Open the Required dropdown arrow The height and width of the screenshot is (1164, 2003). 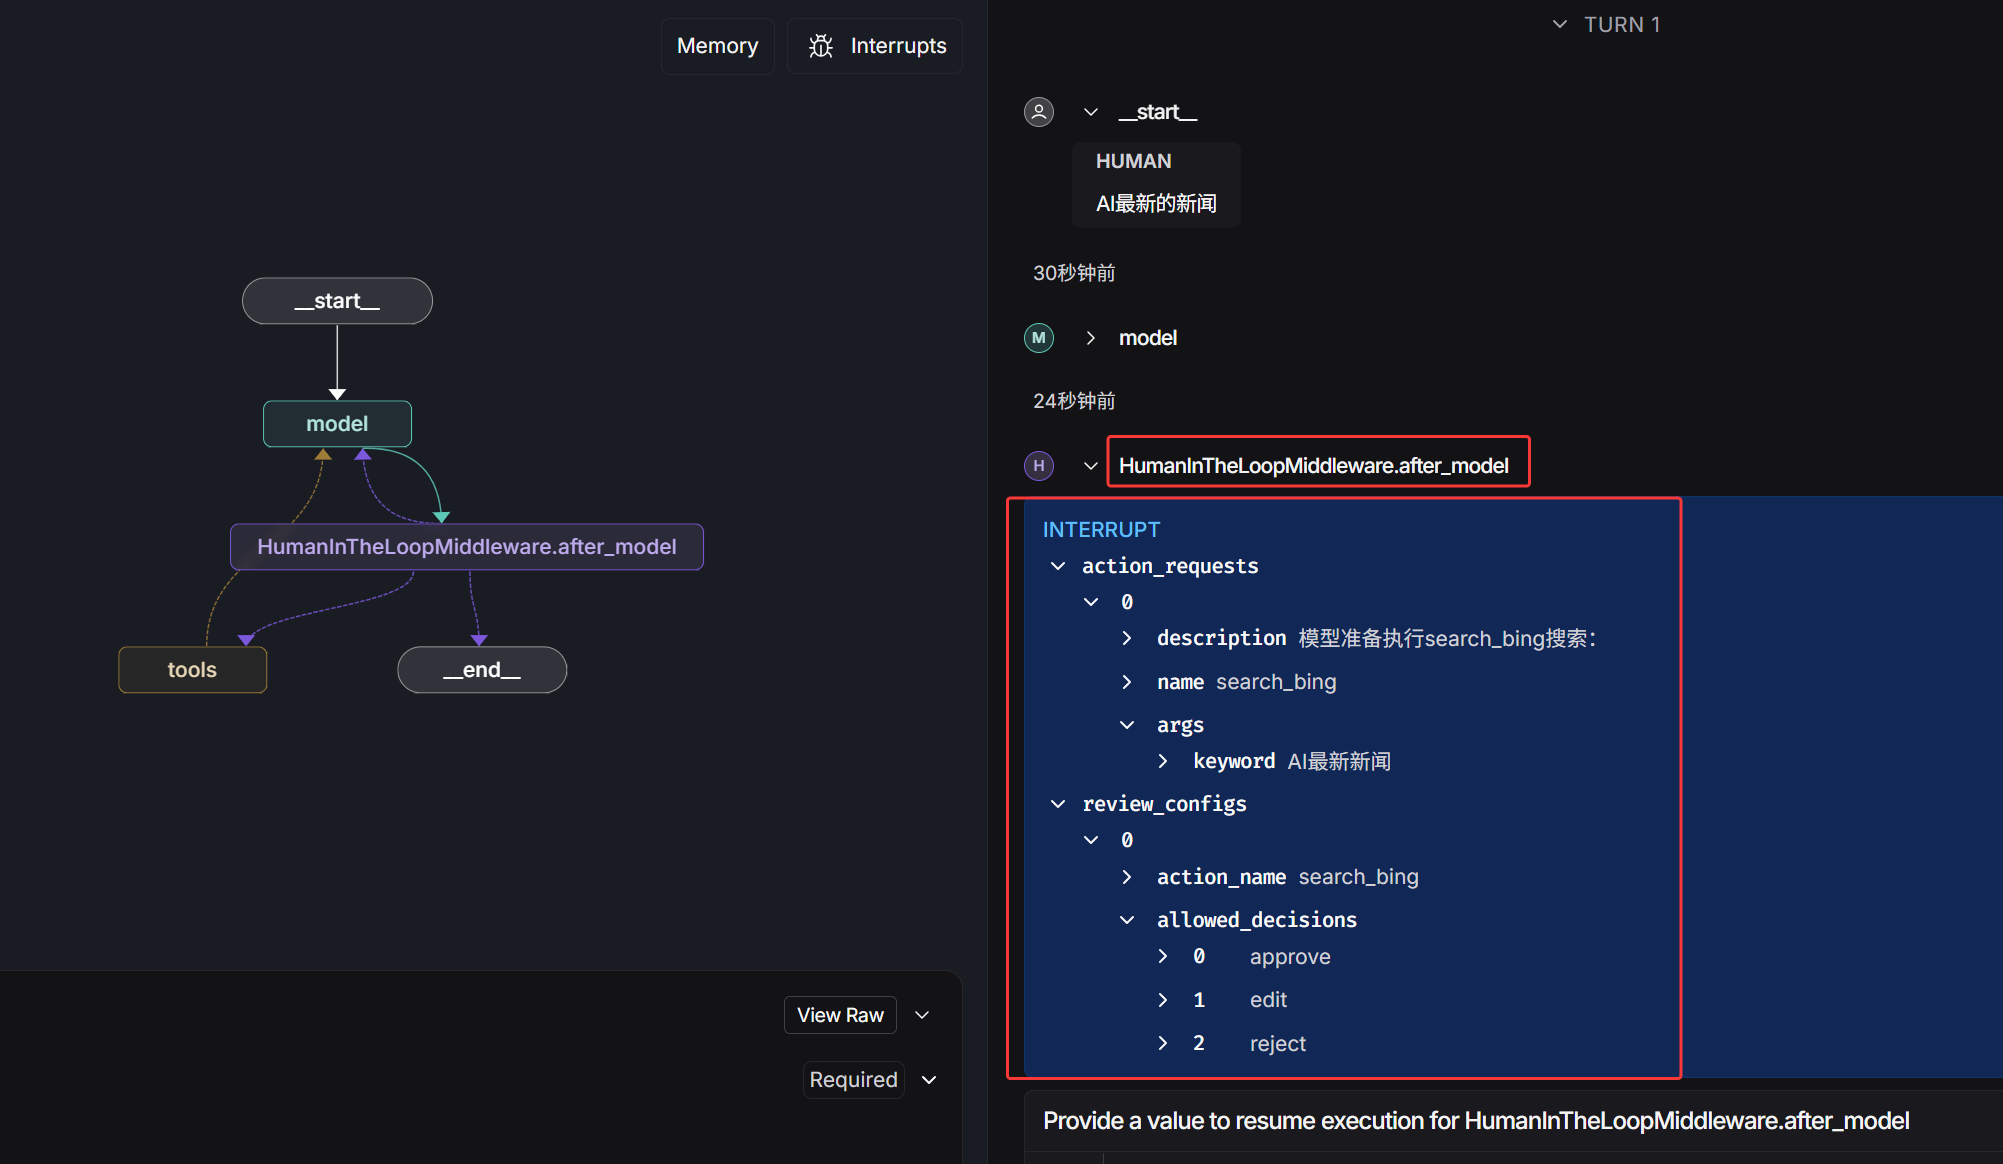tap(929, 1080)
